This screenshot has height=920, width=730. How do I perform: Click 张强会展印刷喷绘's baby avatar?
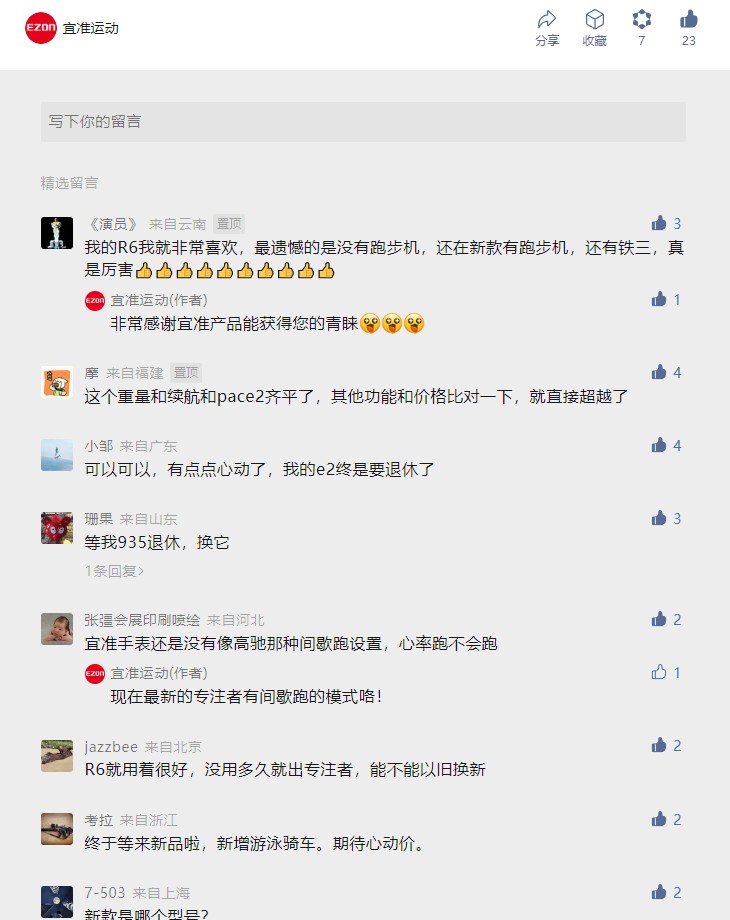click(x=57, y=629)
